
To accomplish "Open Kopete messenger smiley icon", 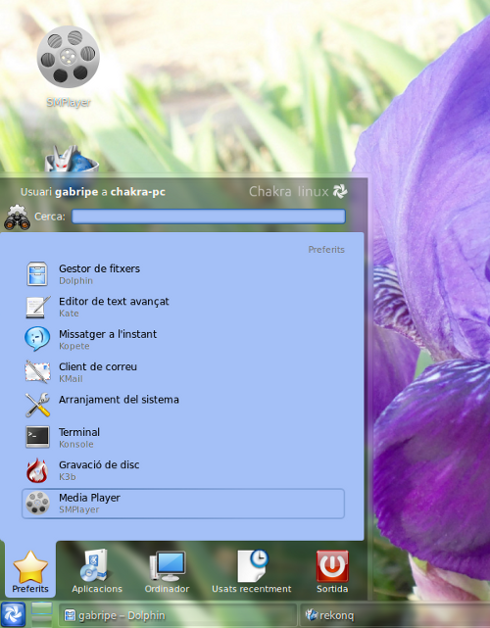I will (x=37, y=339).
